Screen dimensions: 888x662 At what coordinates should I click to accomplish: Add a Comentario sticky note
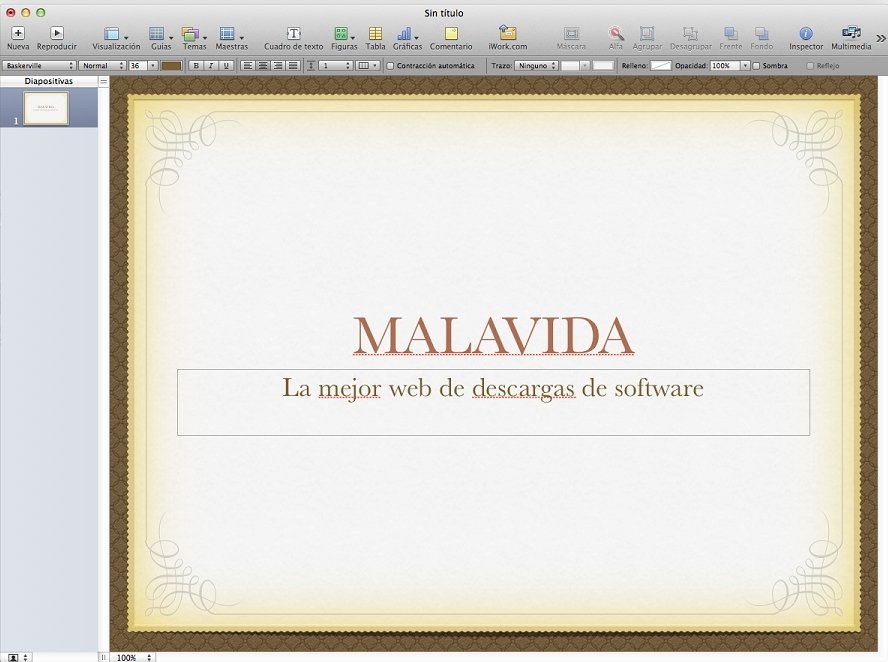tap(451, 38)
